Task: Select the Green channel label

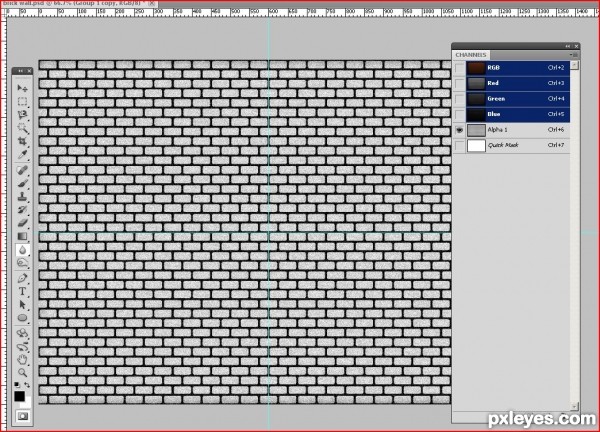Action: [x=496, y=99]
